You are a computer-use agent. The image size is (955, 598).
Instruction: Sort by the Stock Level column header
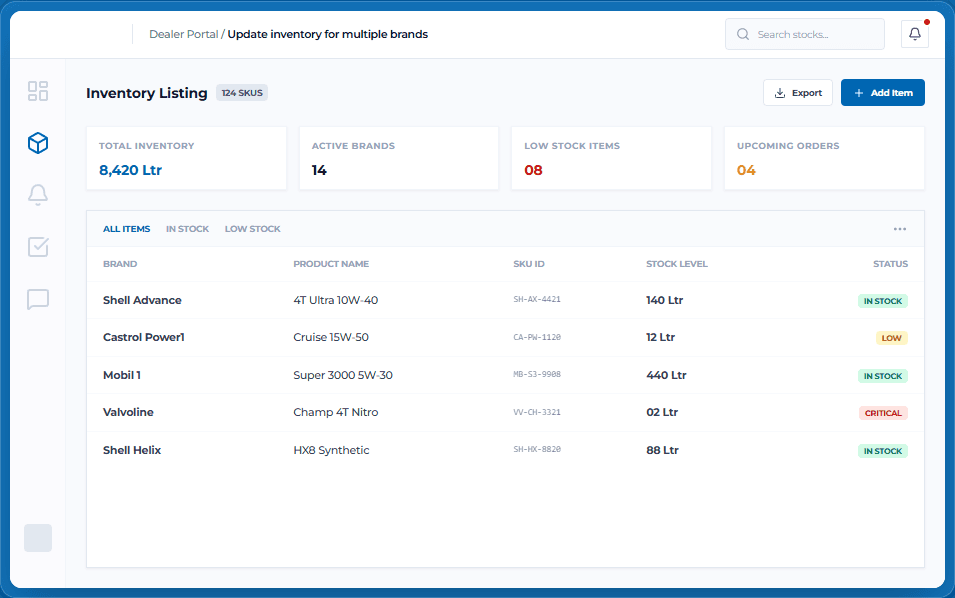pos(677,264)
